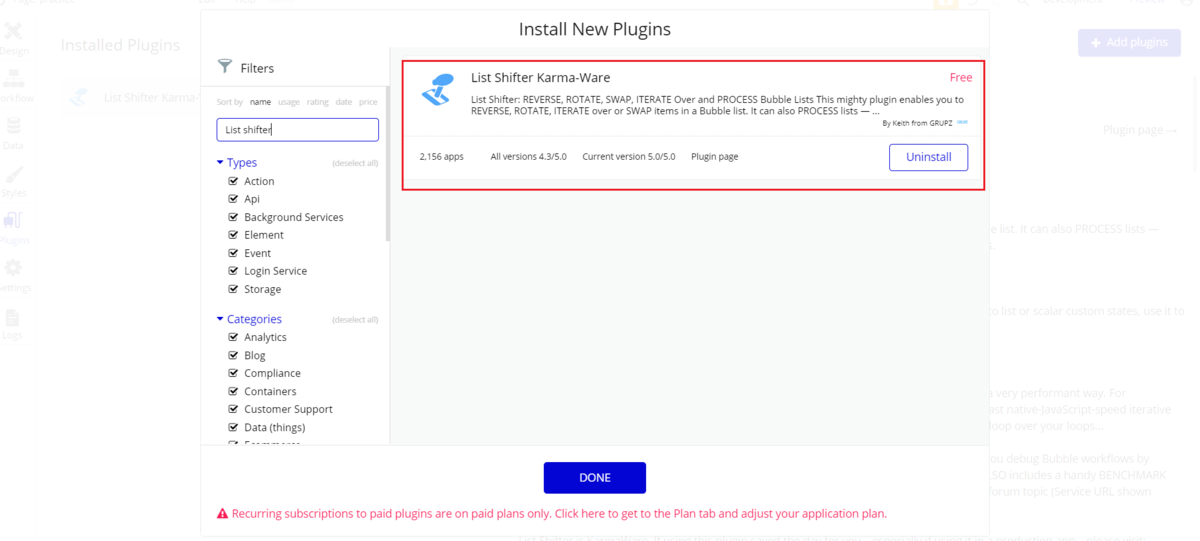Toggle the Blog category checkbox
1200x541 pixels.
(234, 355)
